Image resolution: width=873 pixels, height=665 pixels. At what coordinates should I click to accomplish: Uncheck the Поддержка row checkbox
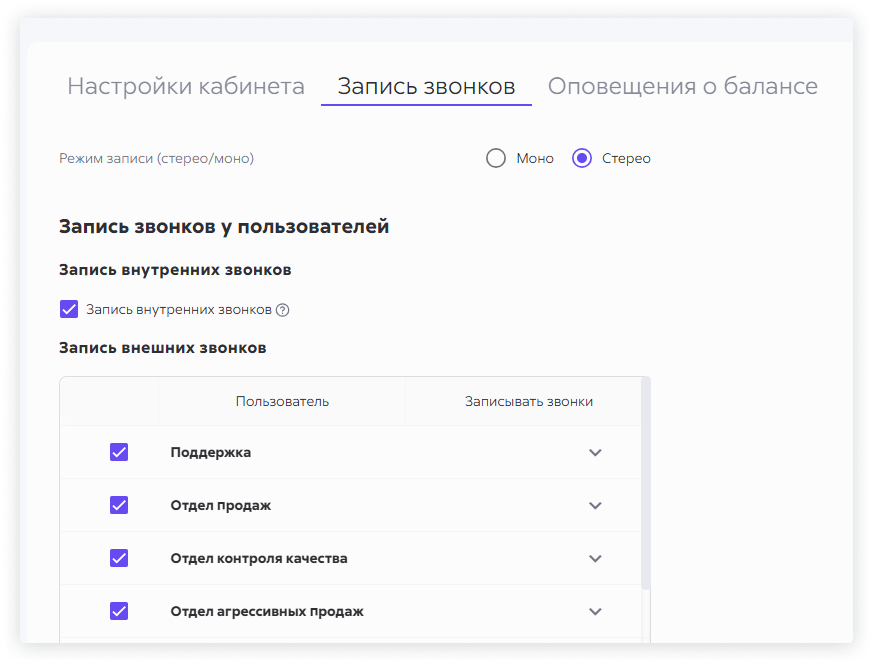pyautogui.click(x=119, y=452)
